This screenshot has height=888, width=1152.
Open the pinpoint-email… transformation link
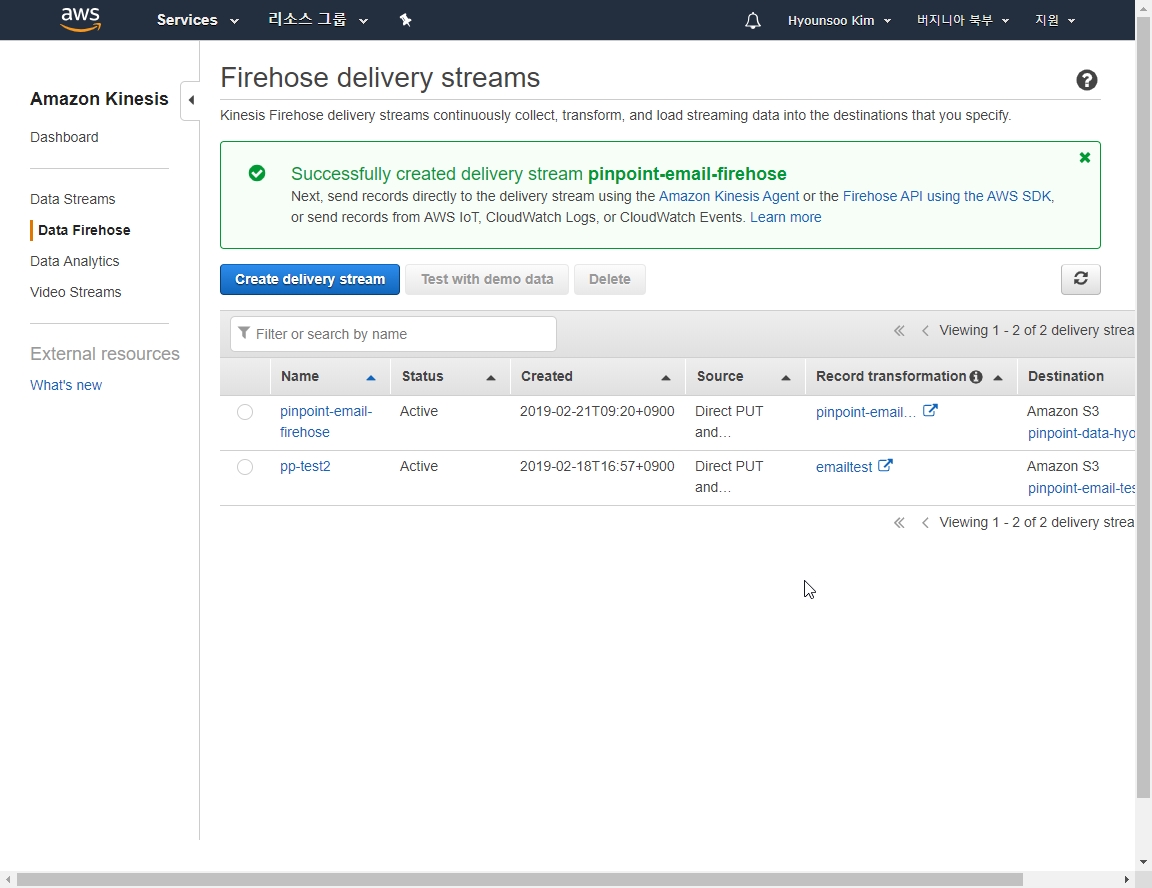(865, 412)
